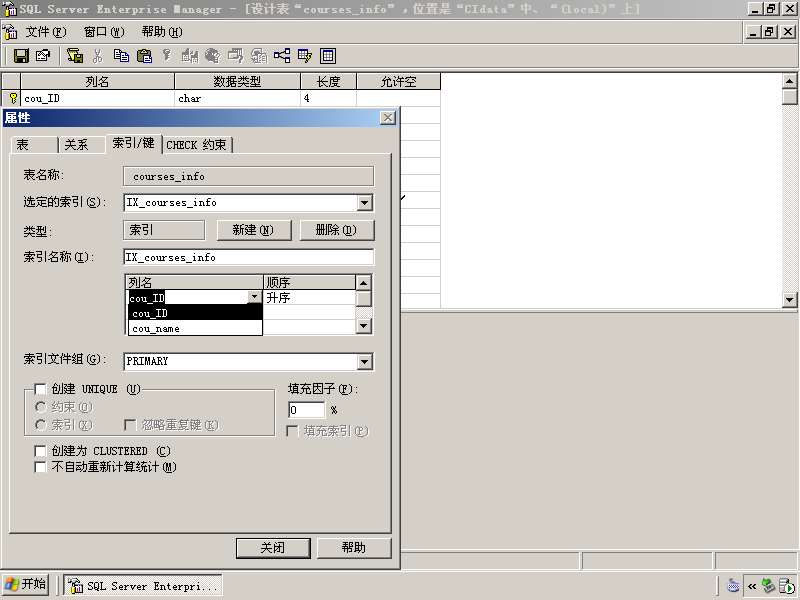Image resolution: width=800 pixels, height=600 pixels.
Task: Click the Data Type column header
Action: click(238, 82)
